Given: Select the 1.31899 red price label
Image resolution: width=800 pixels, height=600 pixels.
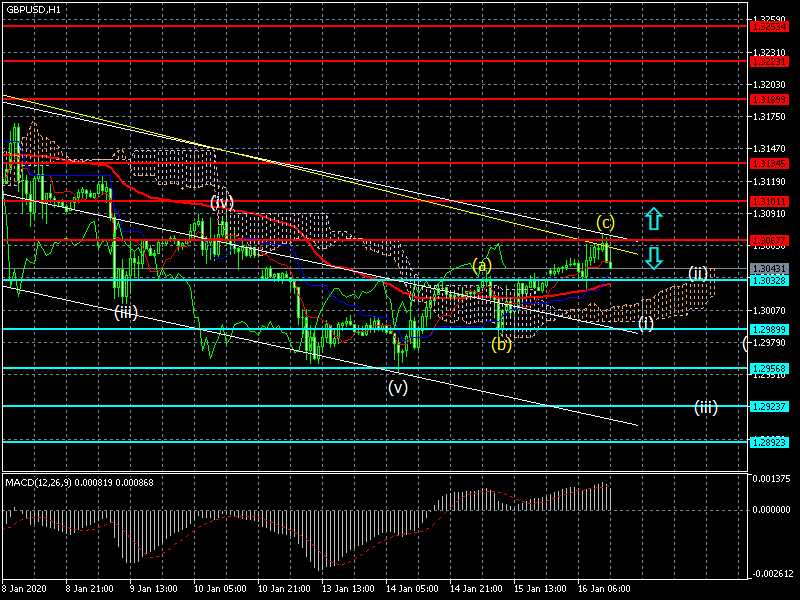Looking at the screenshot, I should coord(769,100).
